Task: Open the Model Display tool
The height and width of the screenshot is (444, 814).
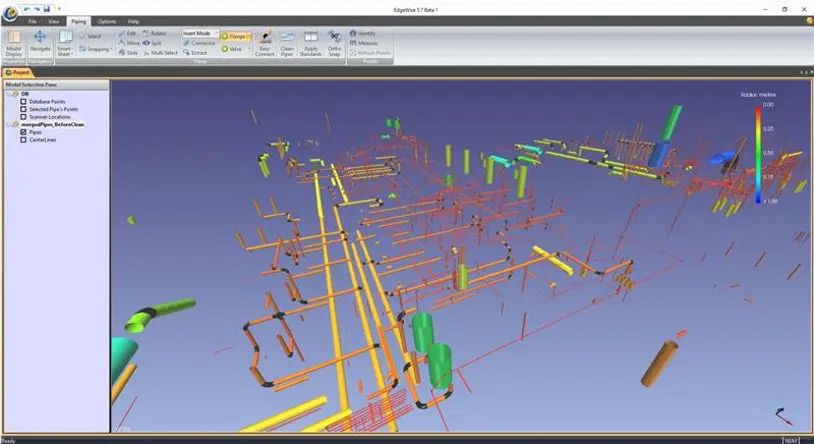Action: pos(14,43)
